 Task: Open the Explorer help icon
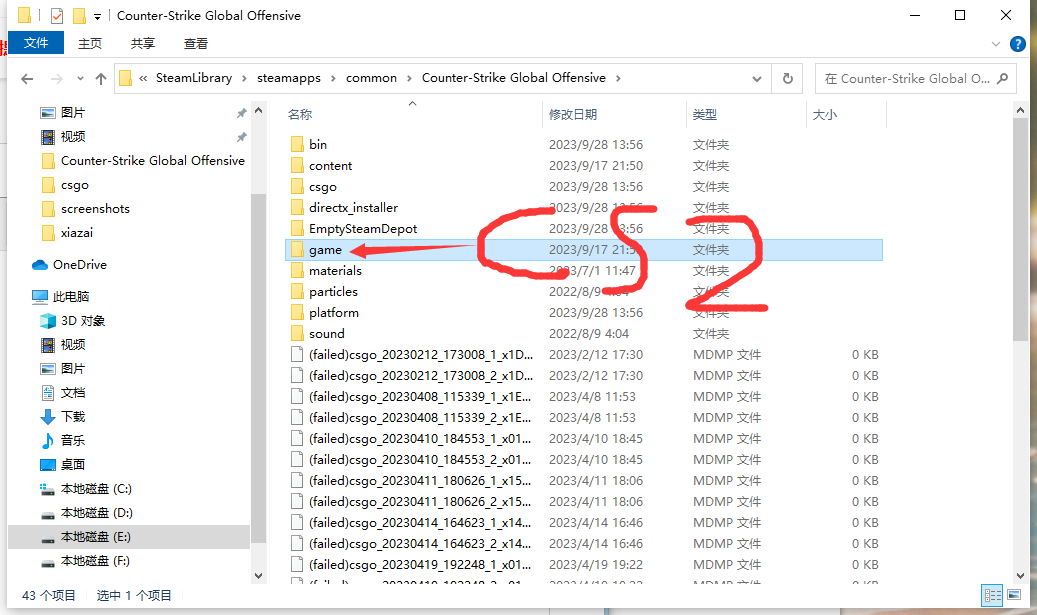pos(1018,44)
